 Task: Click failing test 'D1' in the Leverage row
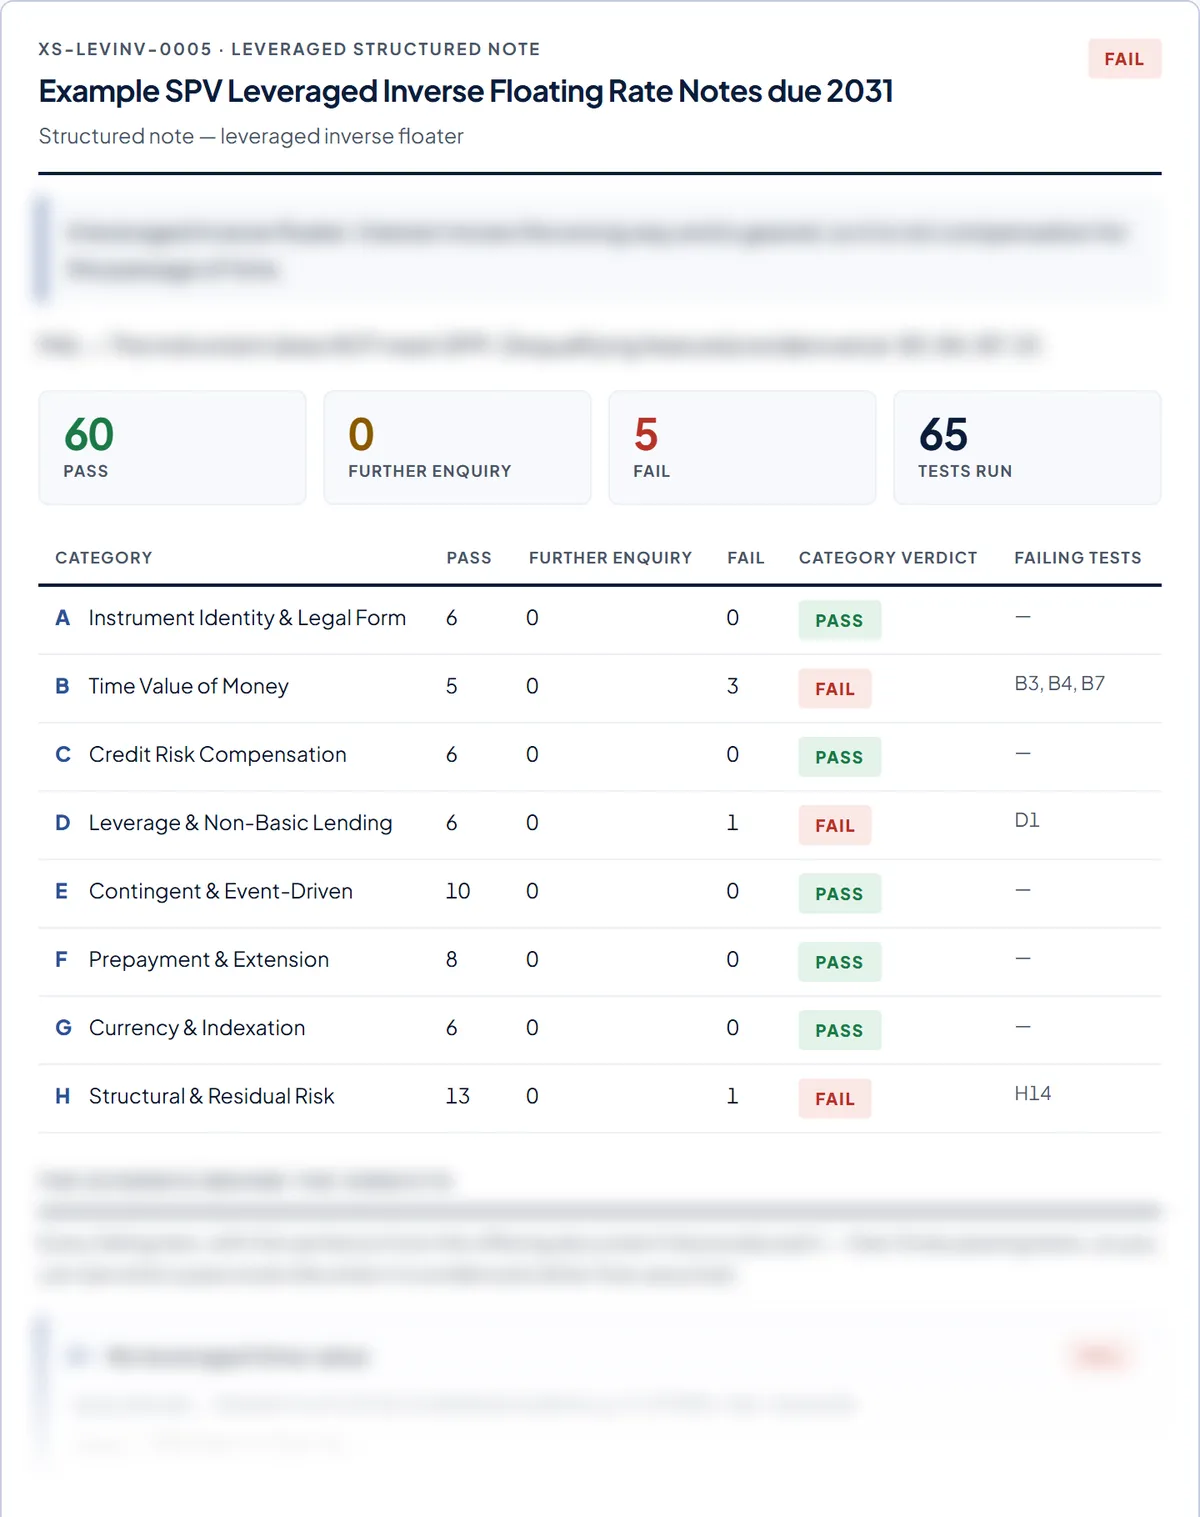tap(1027, 821)
